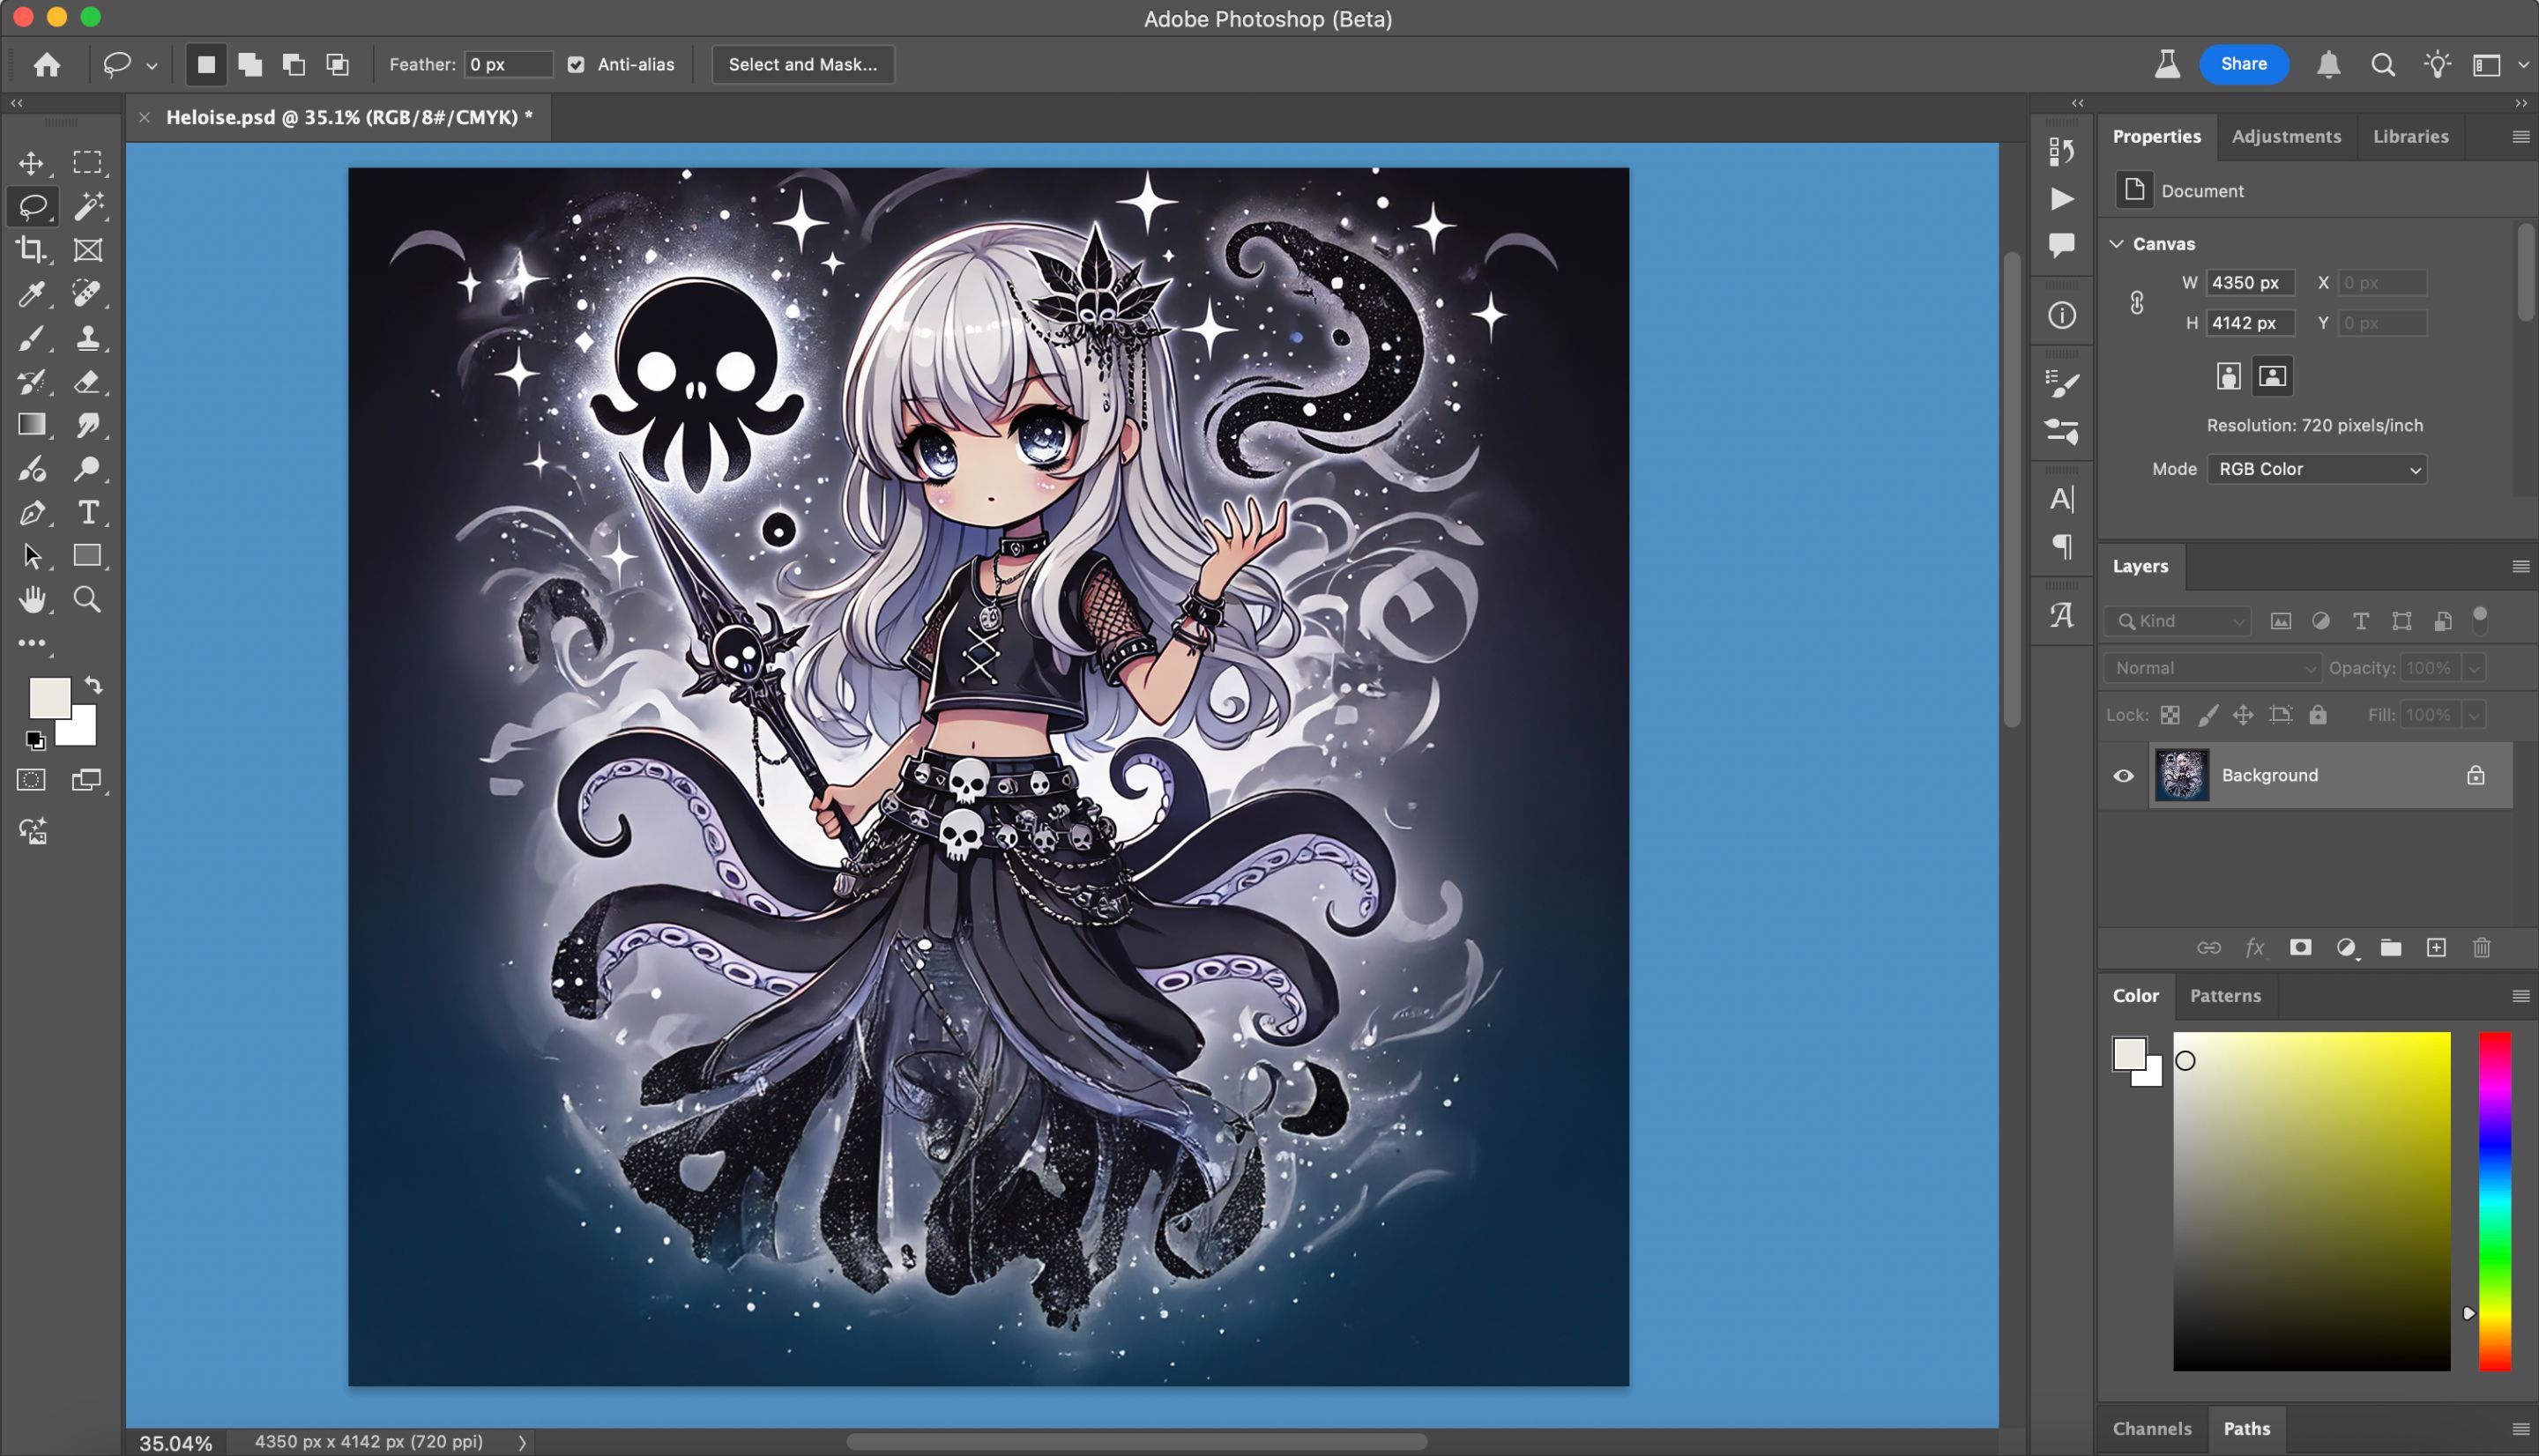Select the Frame tool
The image size is (2539, 1456).
click(x=87, y=250)
